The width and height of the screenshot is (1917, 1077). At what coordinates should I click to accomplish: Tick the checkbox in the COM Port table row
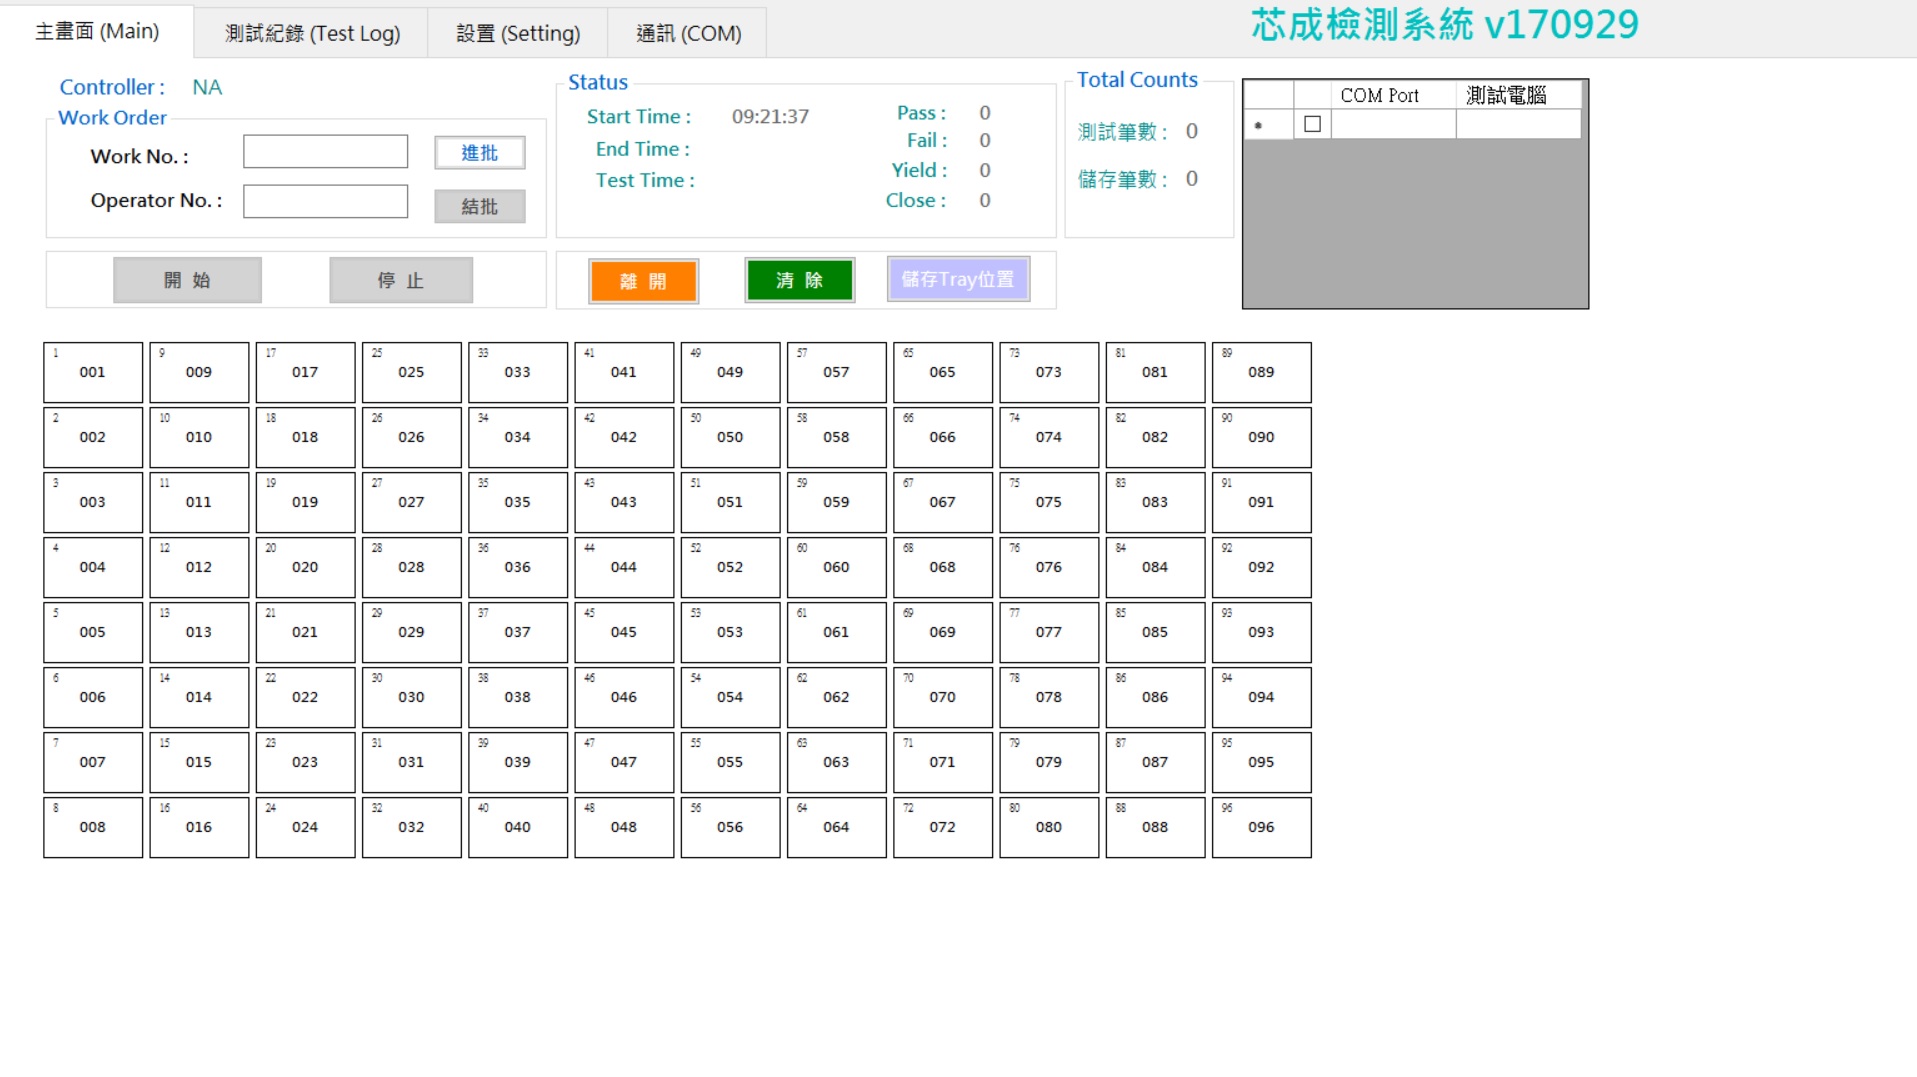(x=1312, y=124)
